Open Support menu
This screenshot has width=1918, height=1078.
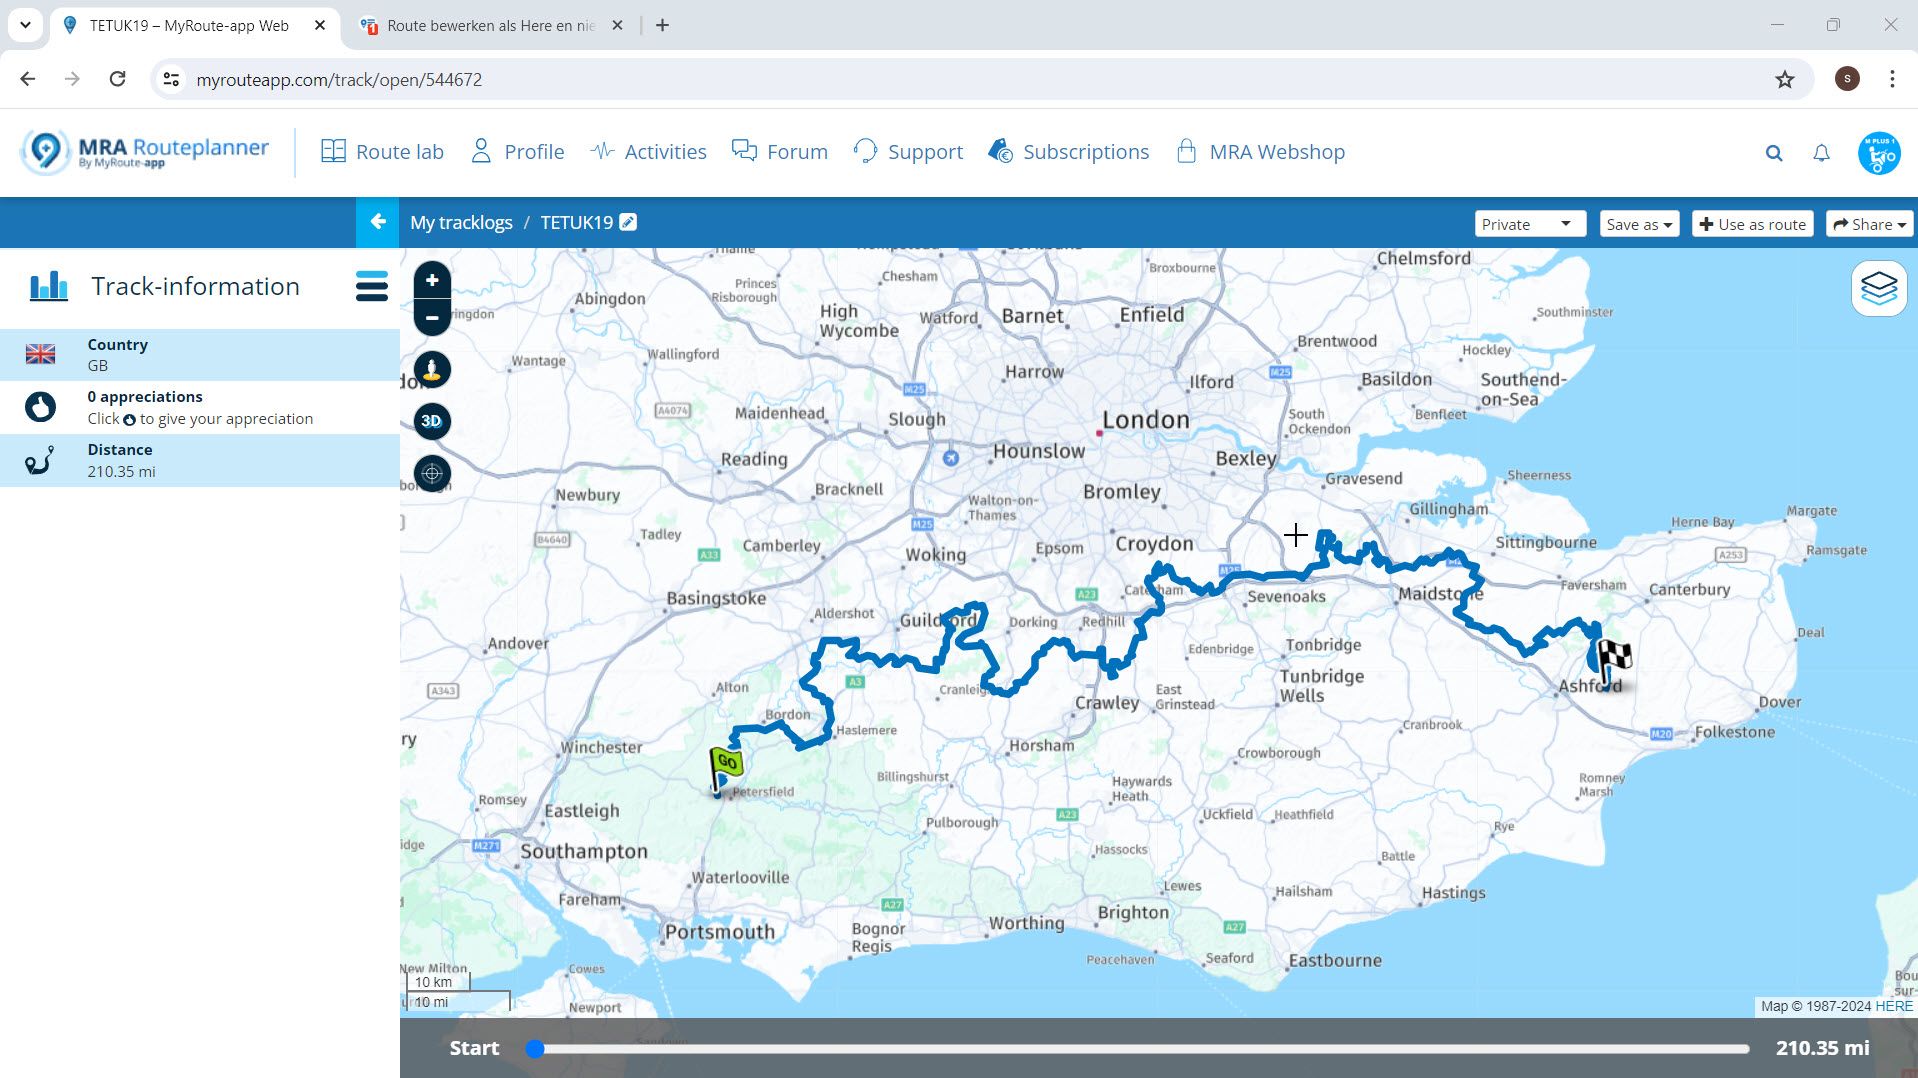coord(908,152)
